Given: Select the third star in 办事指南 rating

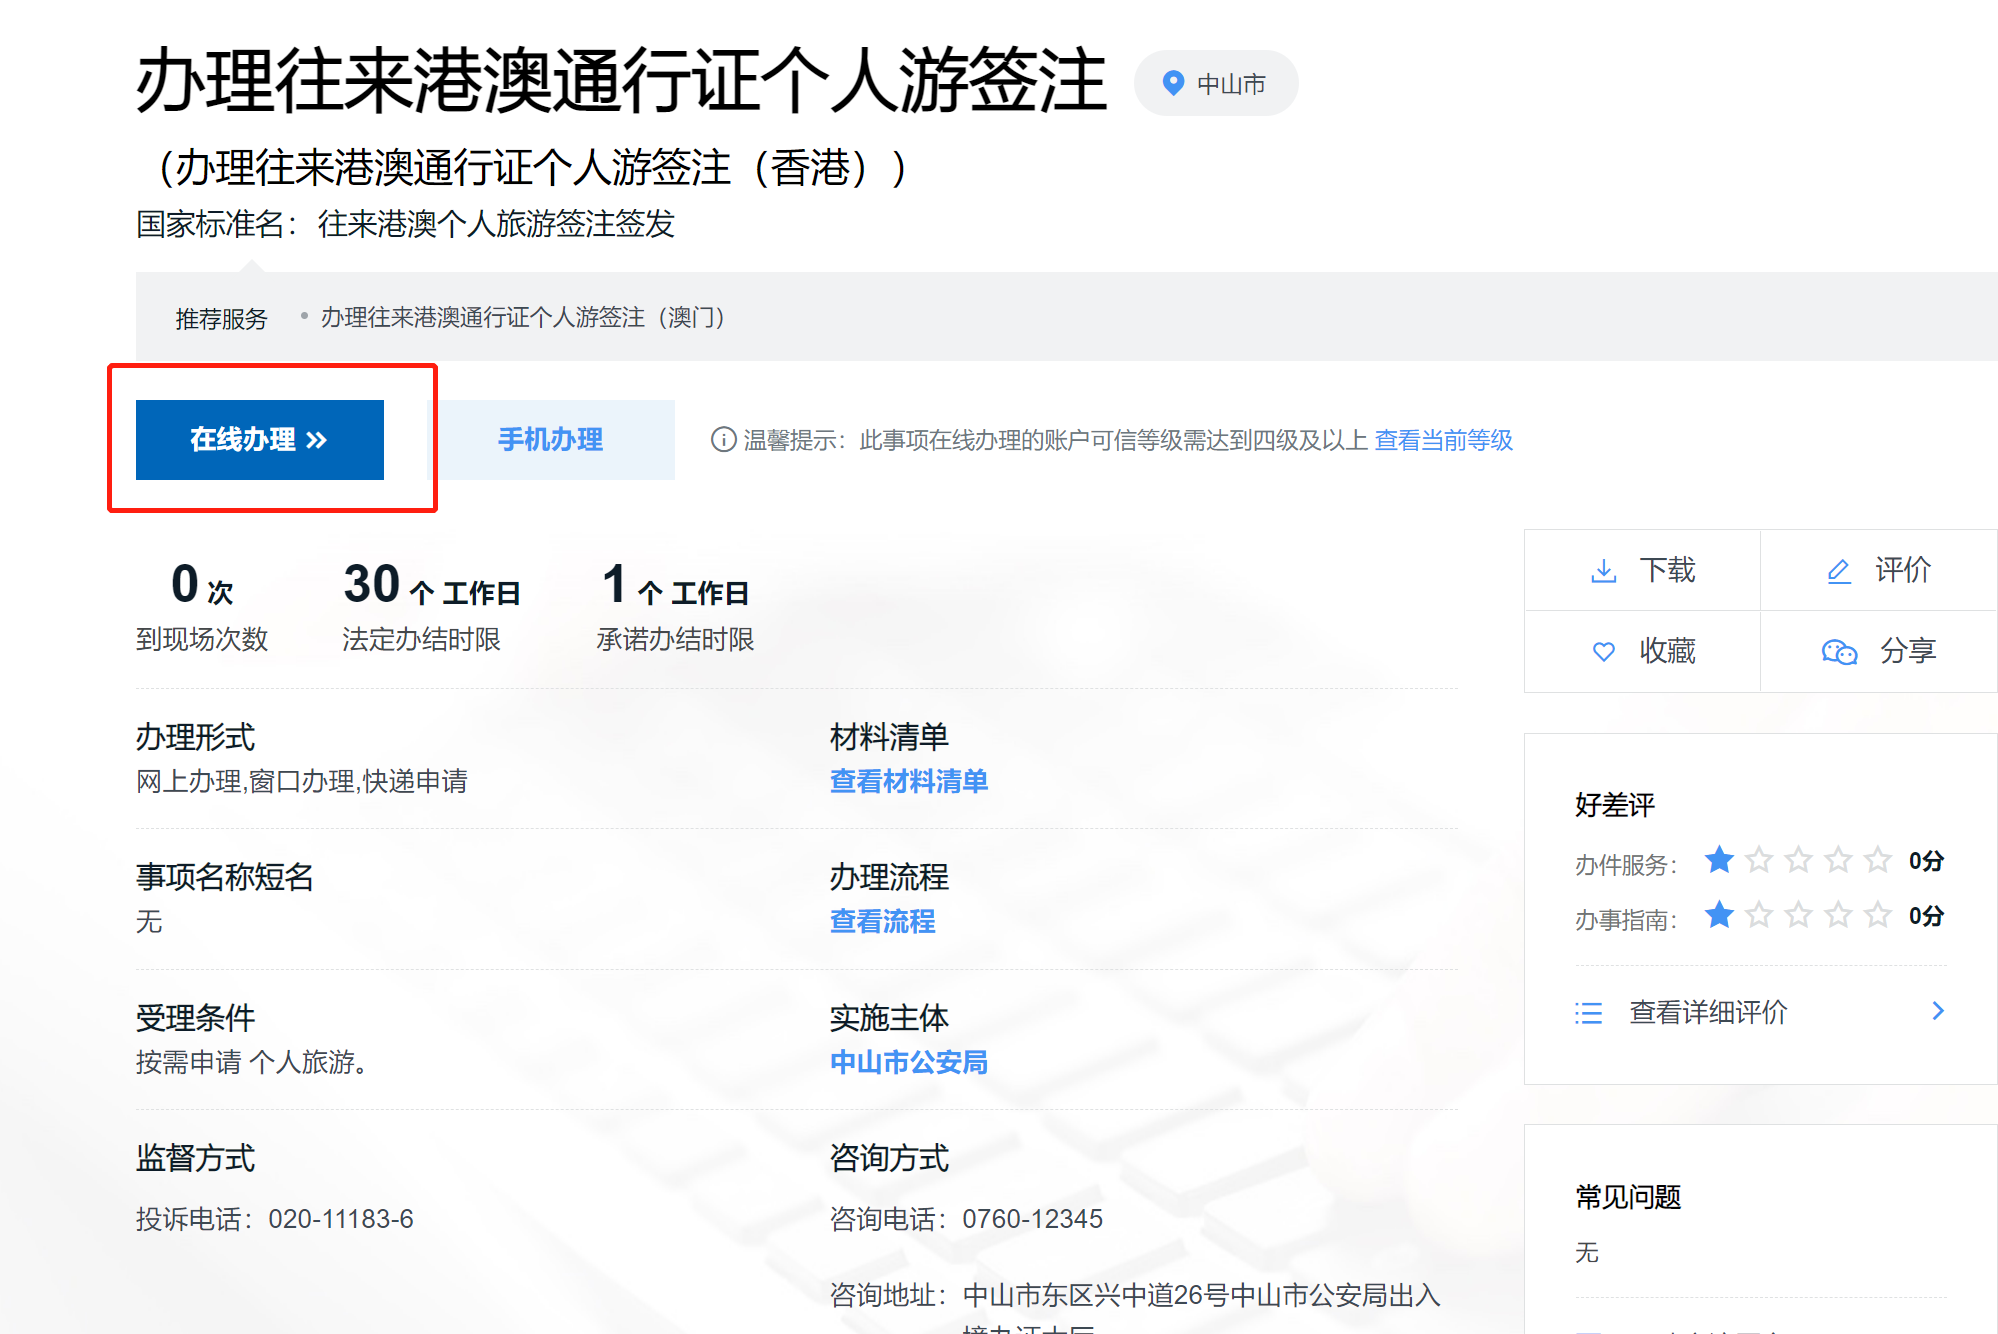Looking at the screenshot, I should 1798,915.
